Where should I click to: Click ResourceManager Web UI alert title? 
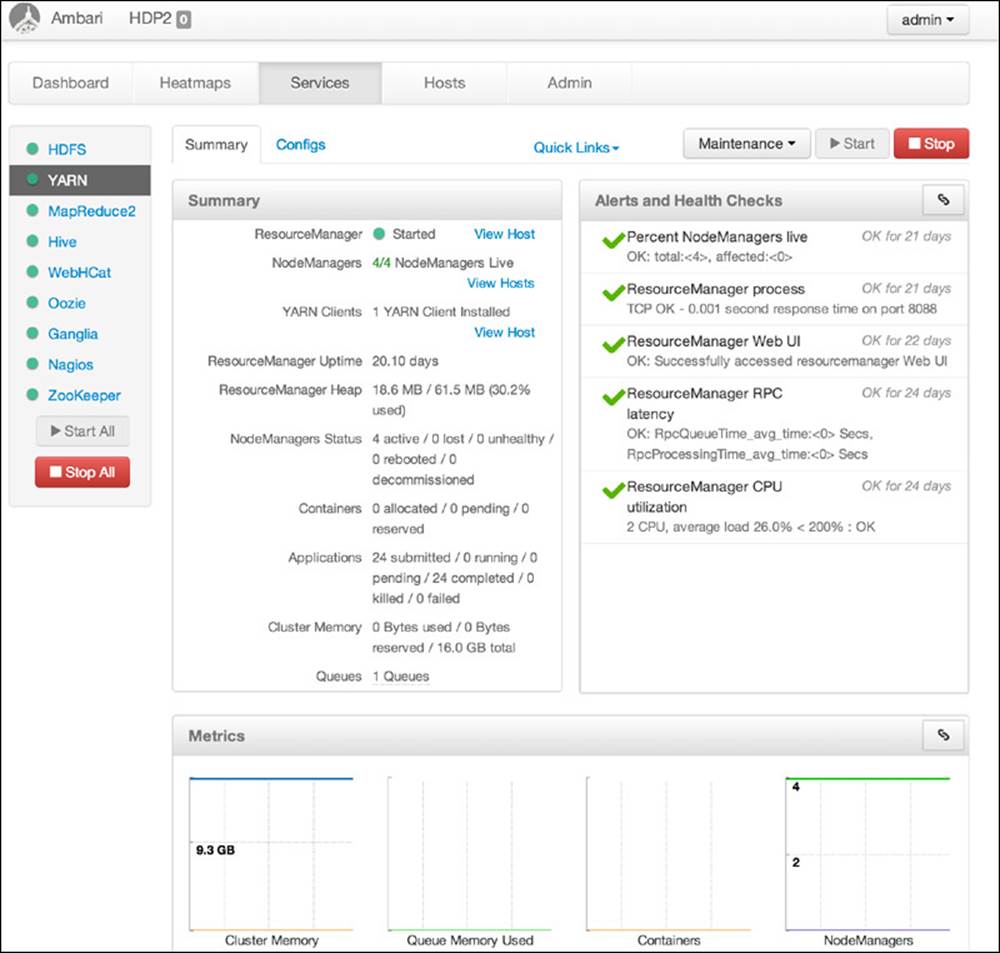click(x=713, y=341)
